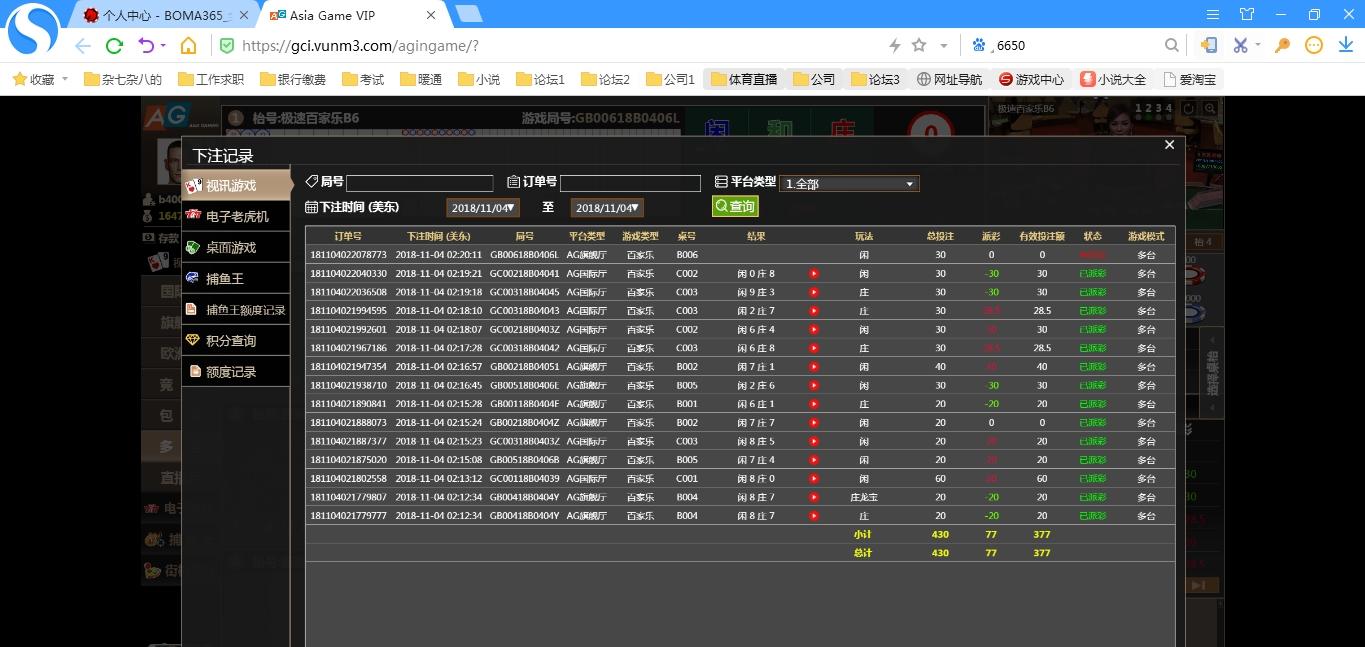Click the green 查询 button
The height and width of the screenshot is (647, 1365).
pyautogui.click(x=735, y=206)
